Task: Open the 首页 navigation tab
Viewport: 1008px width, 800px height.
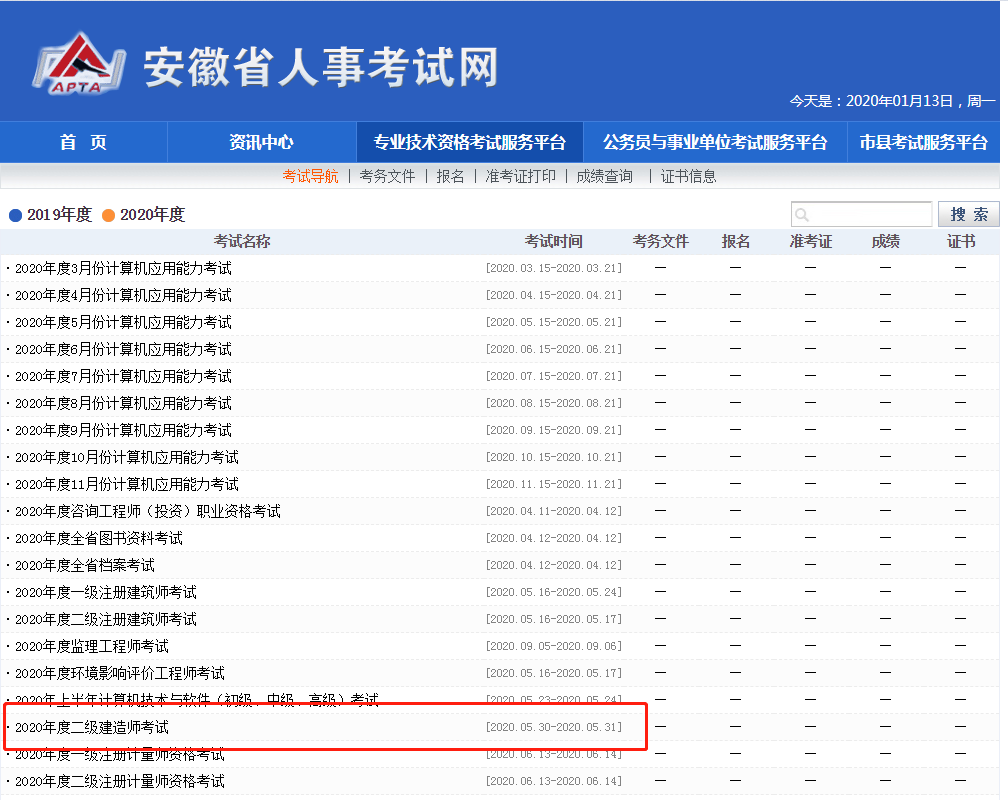Action: pyautogui.click(x=83, y=142)
